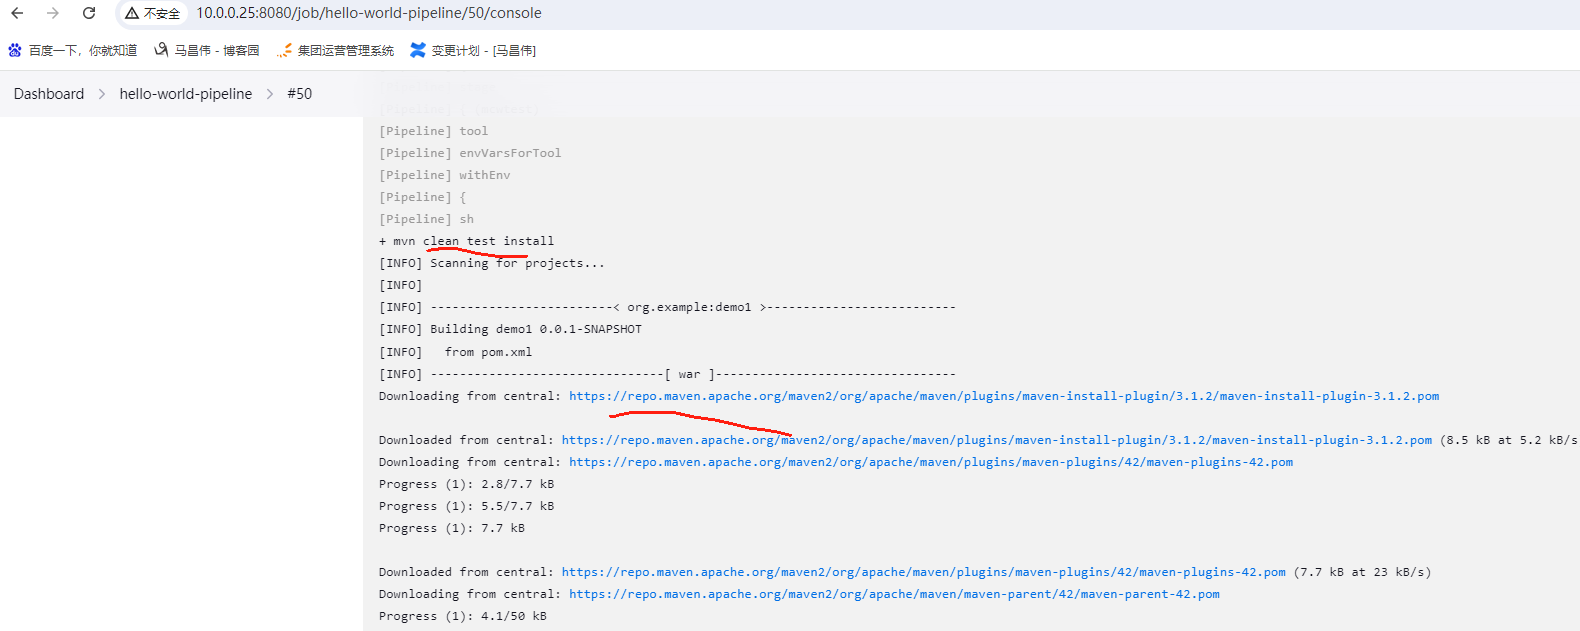
Task: Go to the Dashboard breadcrumb
Action: [x=49, y=94]
